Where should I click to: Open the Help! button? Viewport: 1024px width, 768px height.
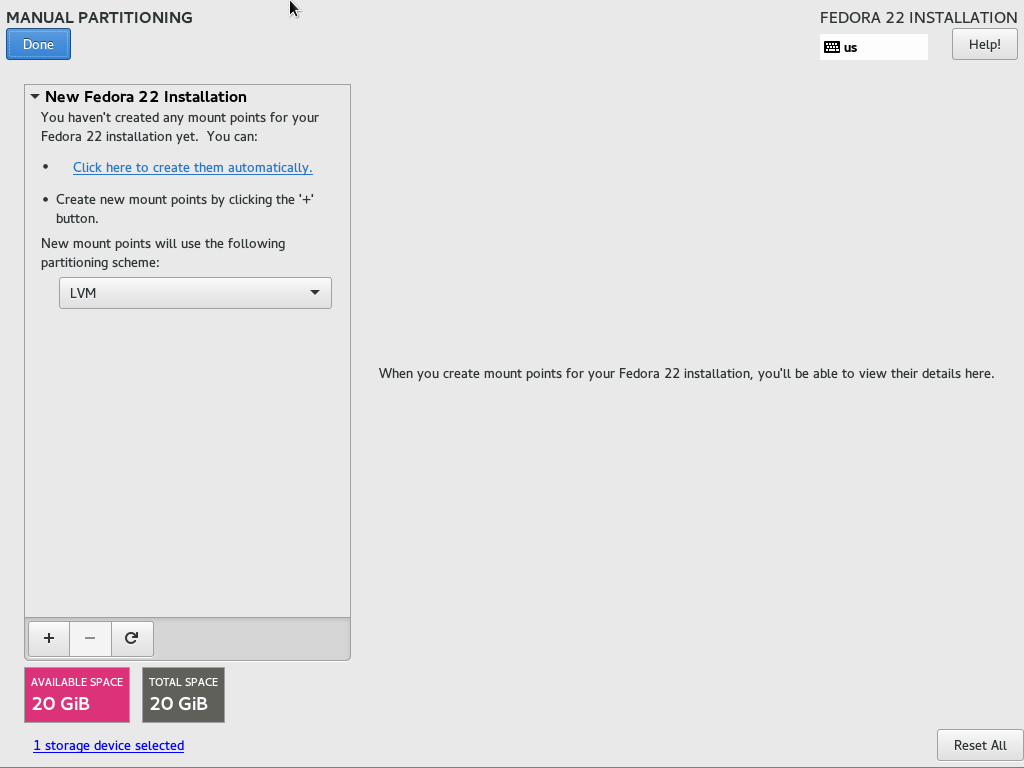[984, 44]
